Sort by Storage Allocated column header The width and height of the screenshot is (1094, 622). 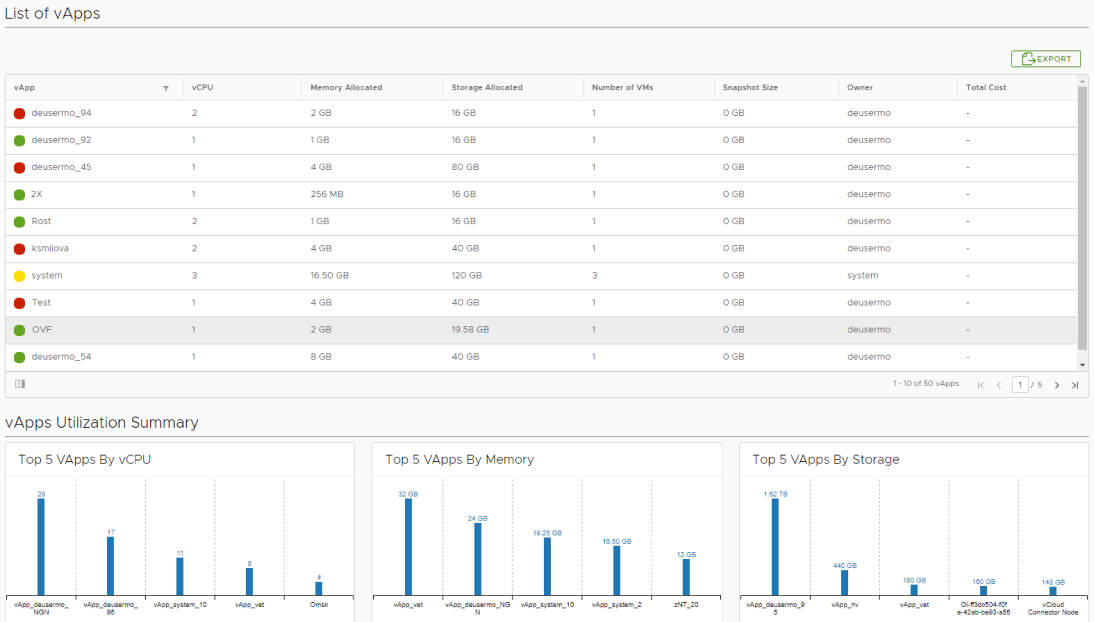(487, 88)
